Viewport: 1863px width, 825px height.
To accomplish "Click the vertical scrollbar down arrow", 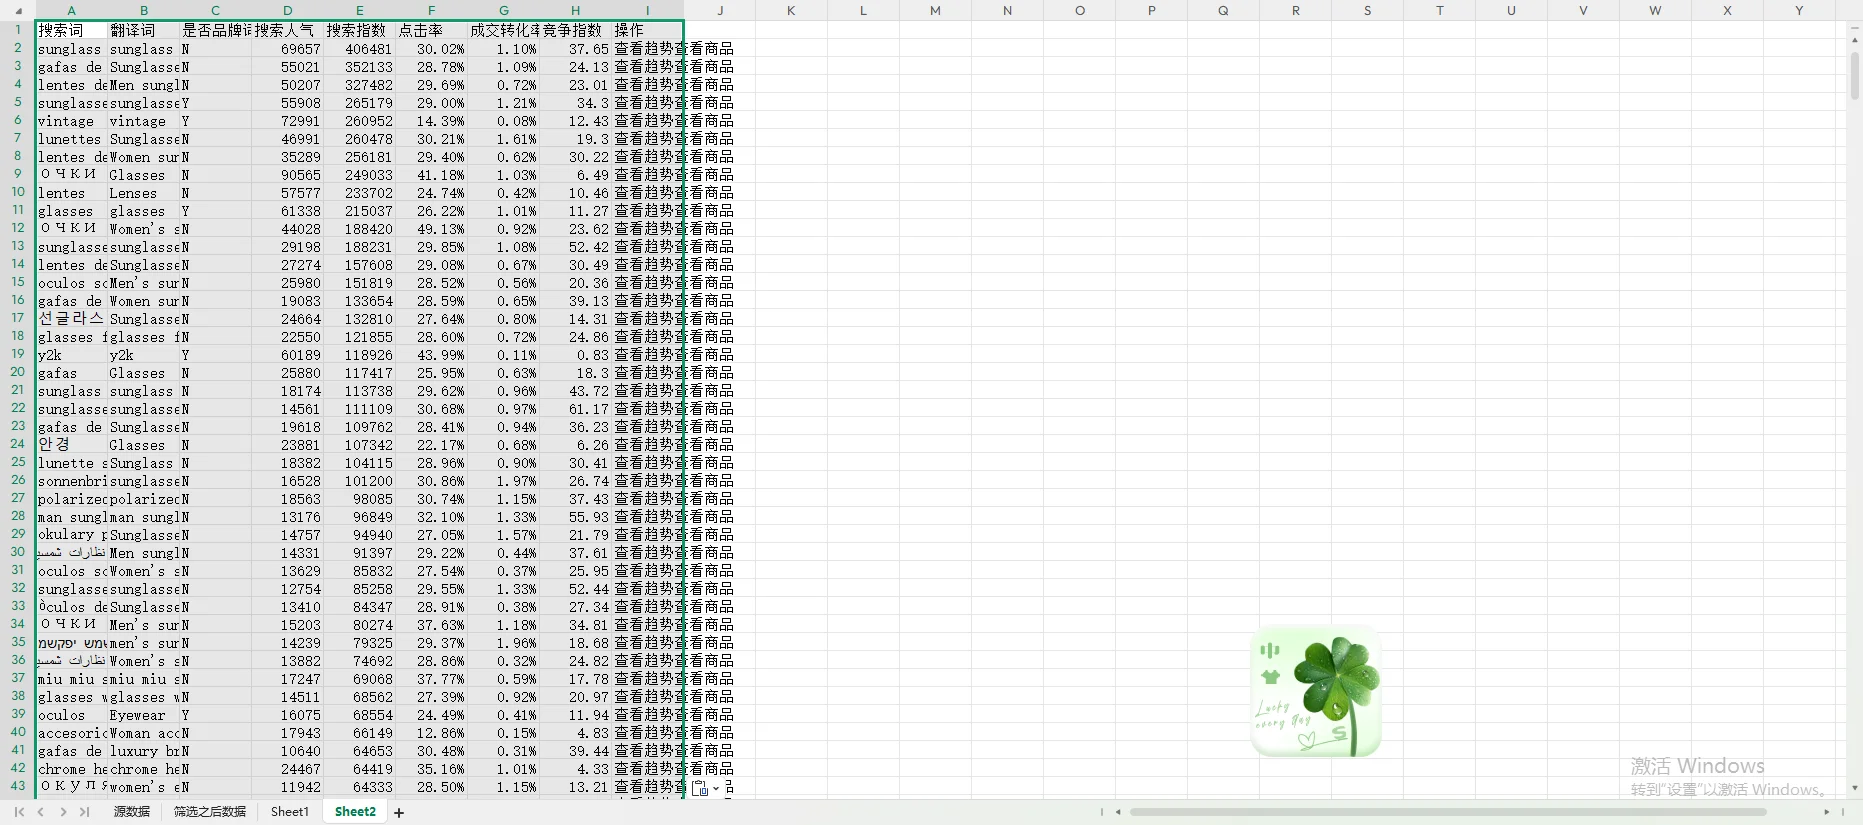I will pos(1855,788).
